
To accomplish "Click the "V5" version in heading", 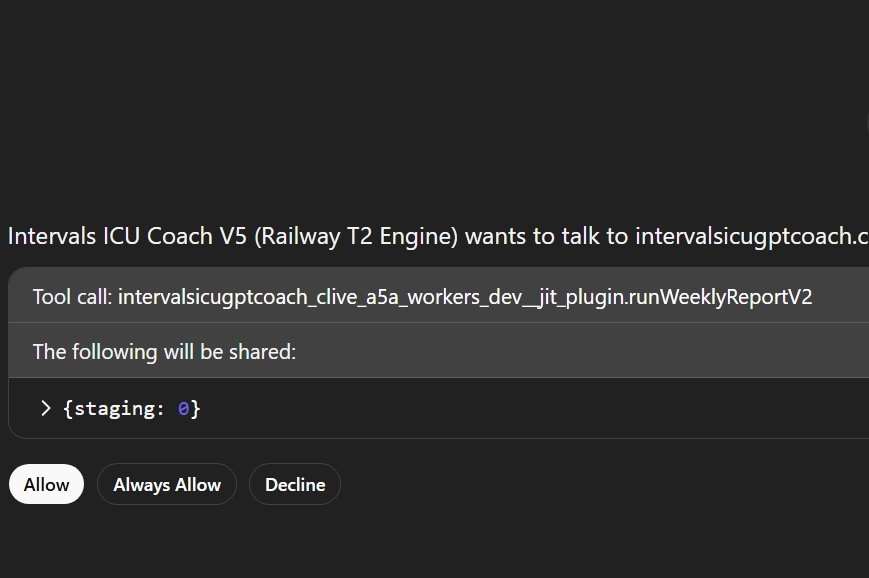I will click(231, 237).
